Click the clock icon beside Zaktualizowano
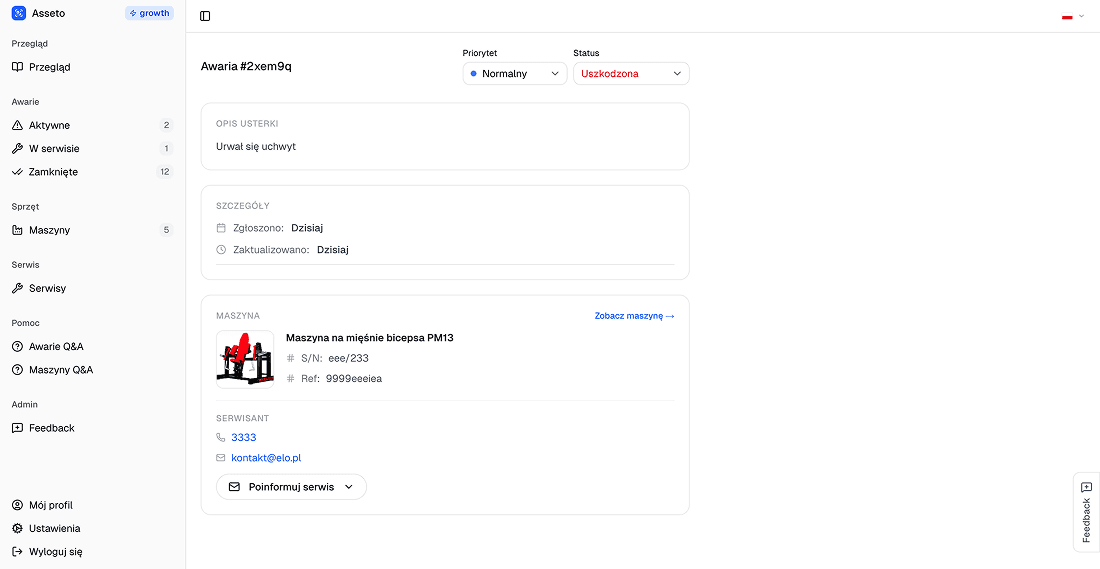 (x=221, y=250)
